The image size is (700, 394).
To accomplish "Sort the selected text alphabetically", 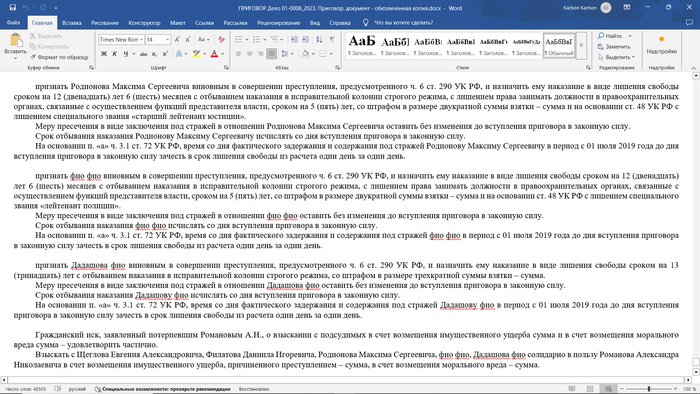I will (x=319, y=40).
